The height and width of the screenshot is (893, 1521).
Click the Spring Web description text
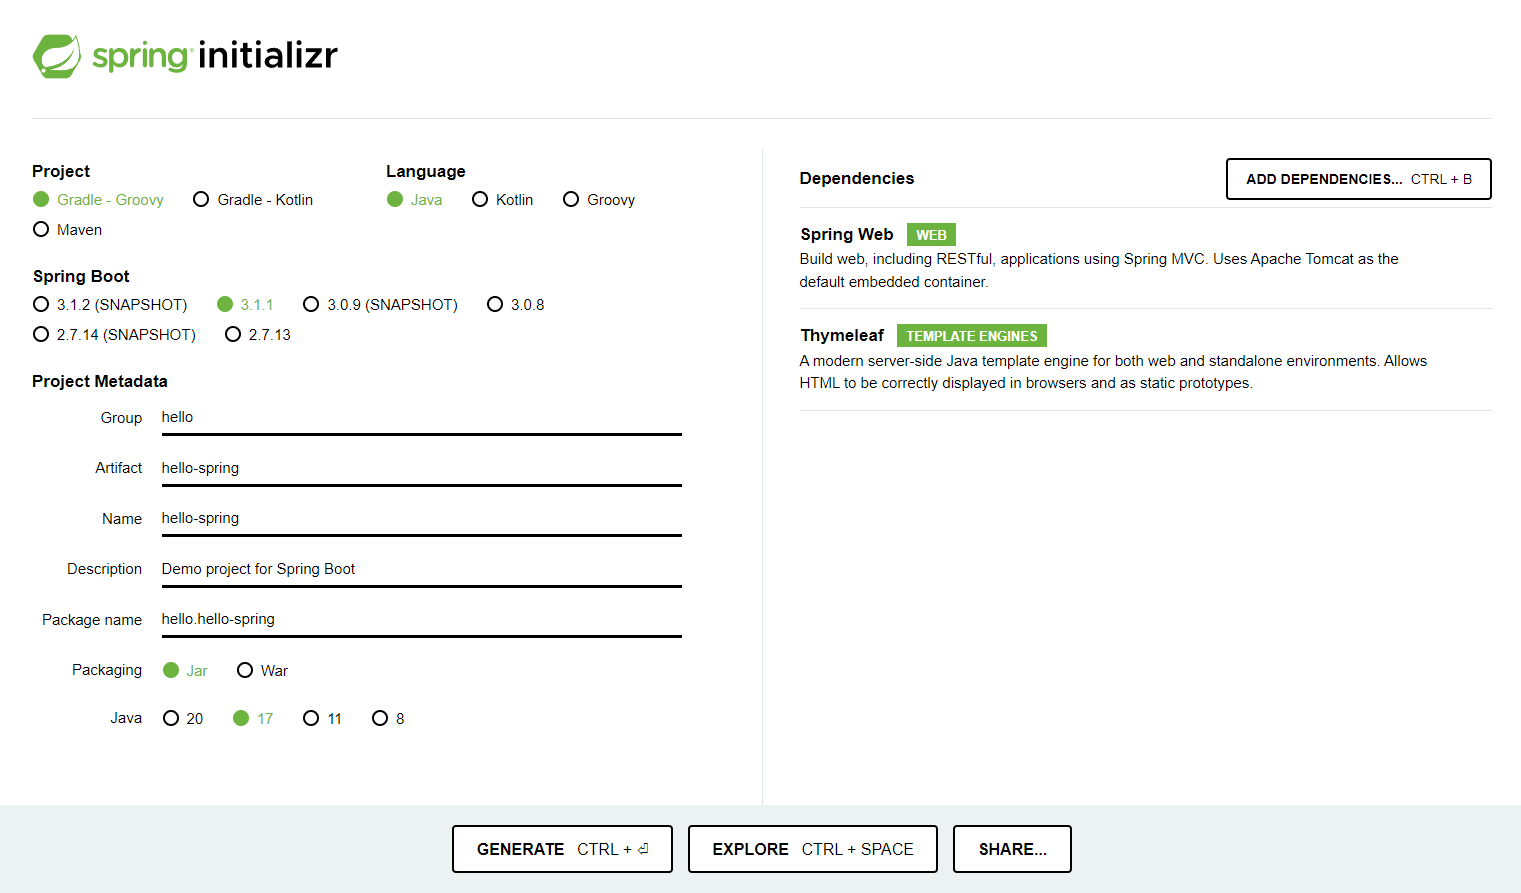[1099, 271]
